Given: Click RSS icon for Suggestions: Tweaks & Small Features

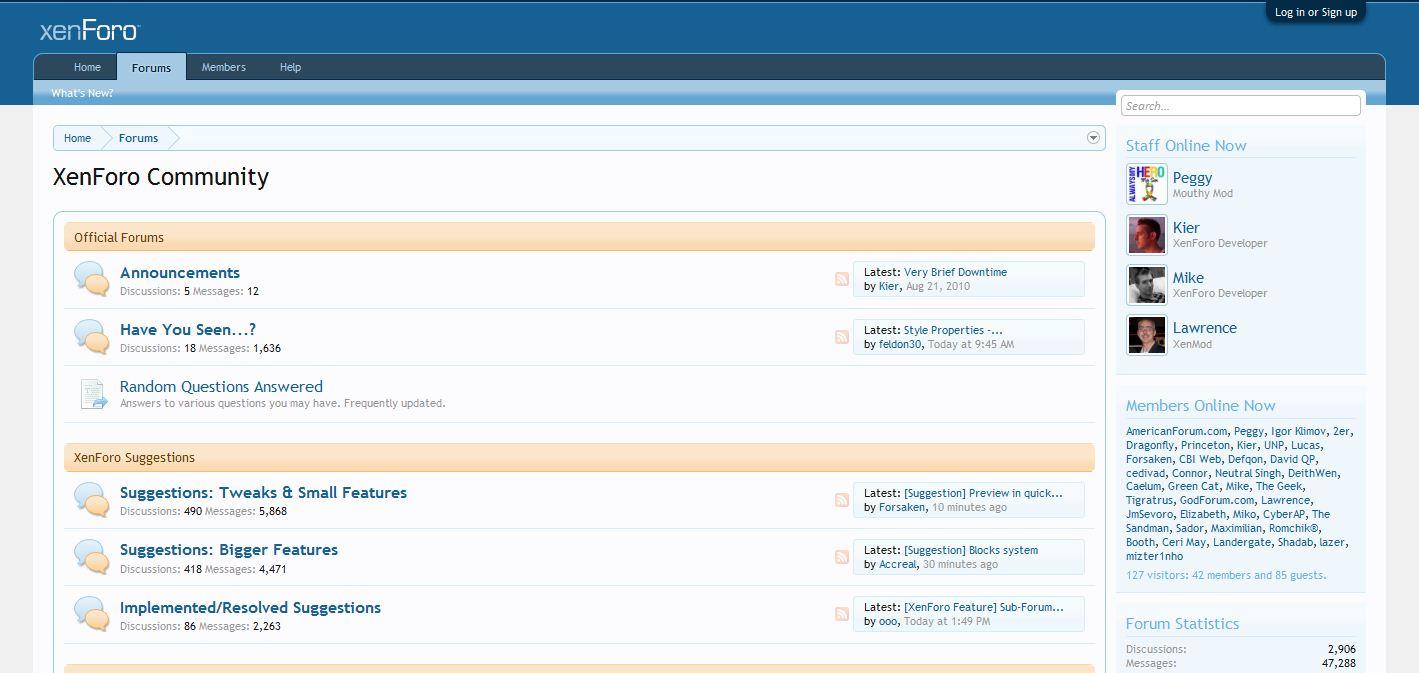Looking at the screenshot, I should pyautogui.click(x=842, y=500).
